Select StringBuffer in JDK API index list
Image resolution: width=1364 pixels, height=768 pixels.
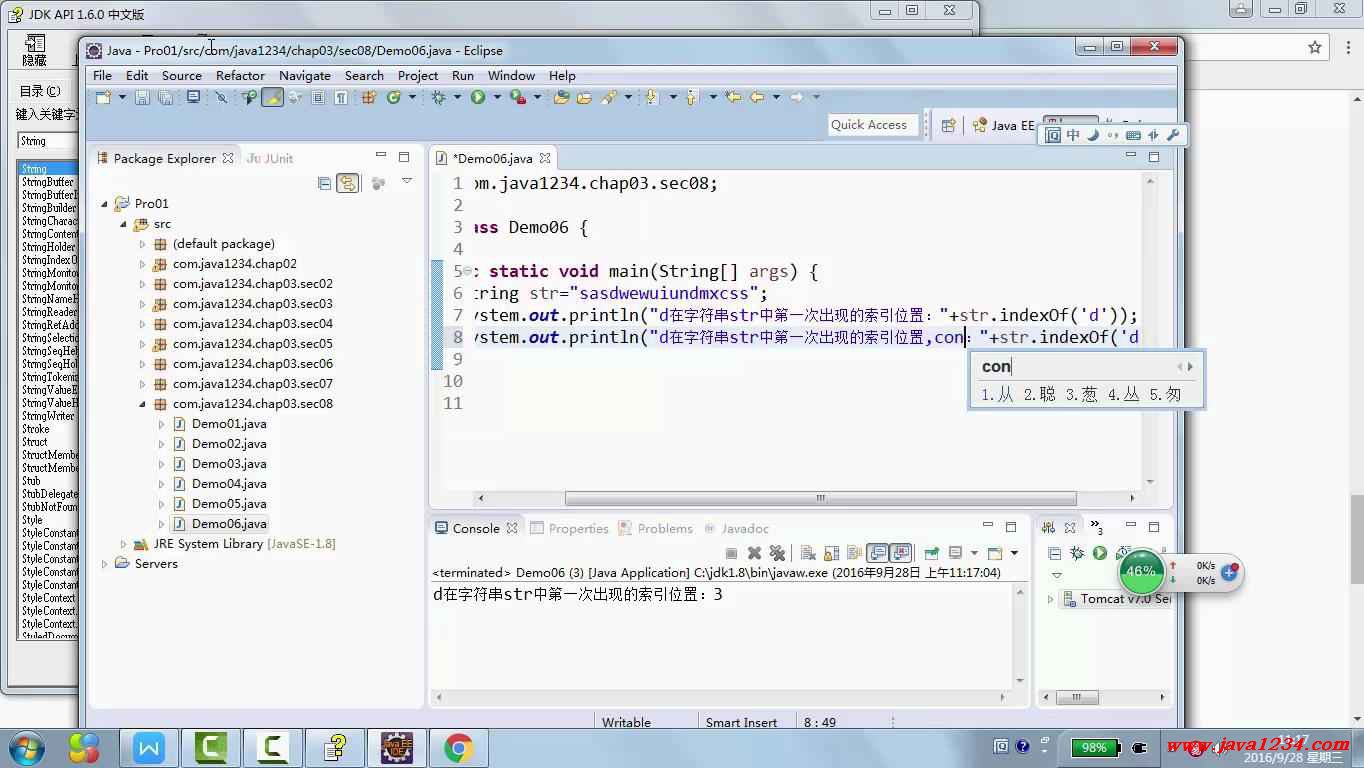[x=48, y=182]
